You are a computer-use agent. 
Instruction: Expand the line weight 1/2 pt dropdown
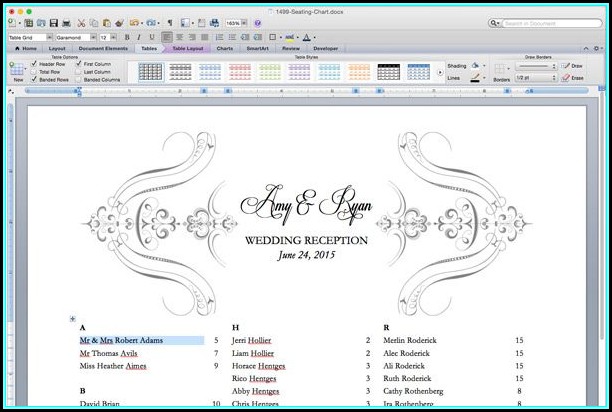click(x=551, y=77)
